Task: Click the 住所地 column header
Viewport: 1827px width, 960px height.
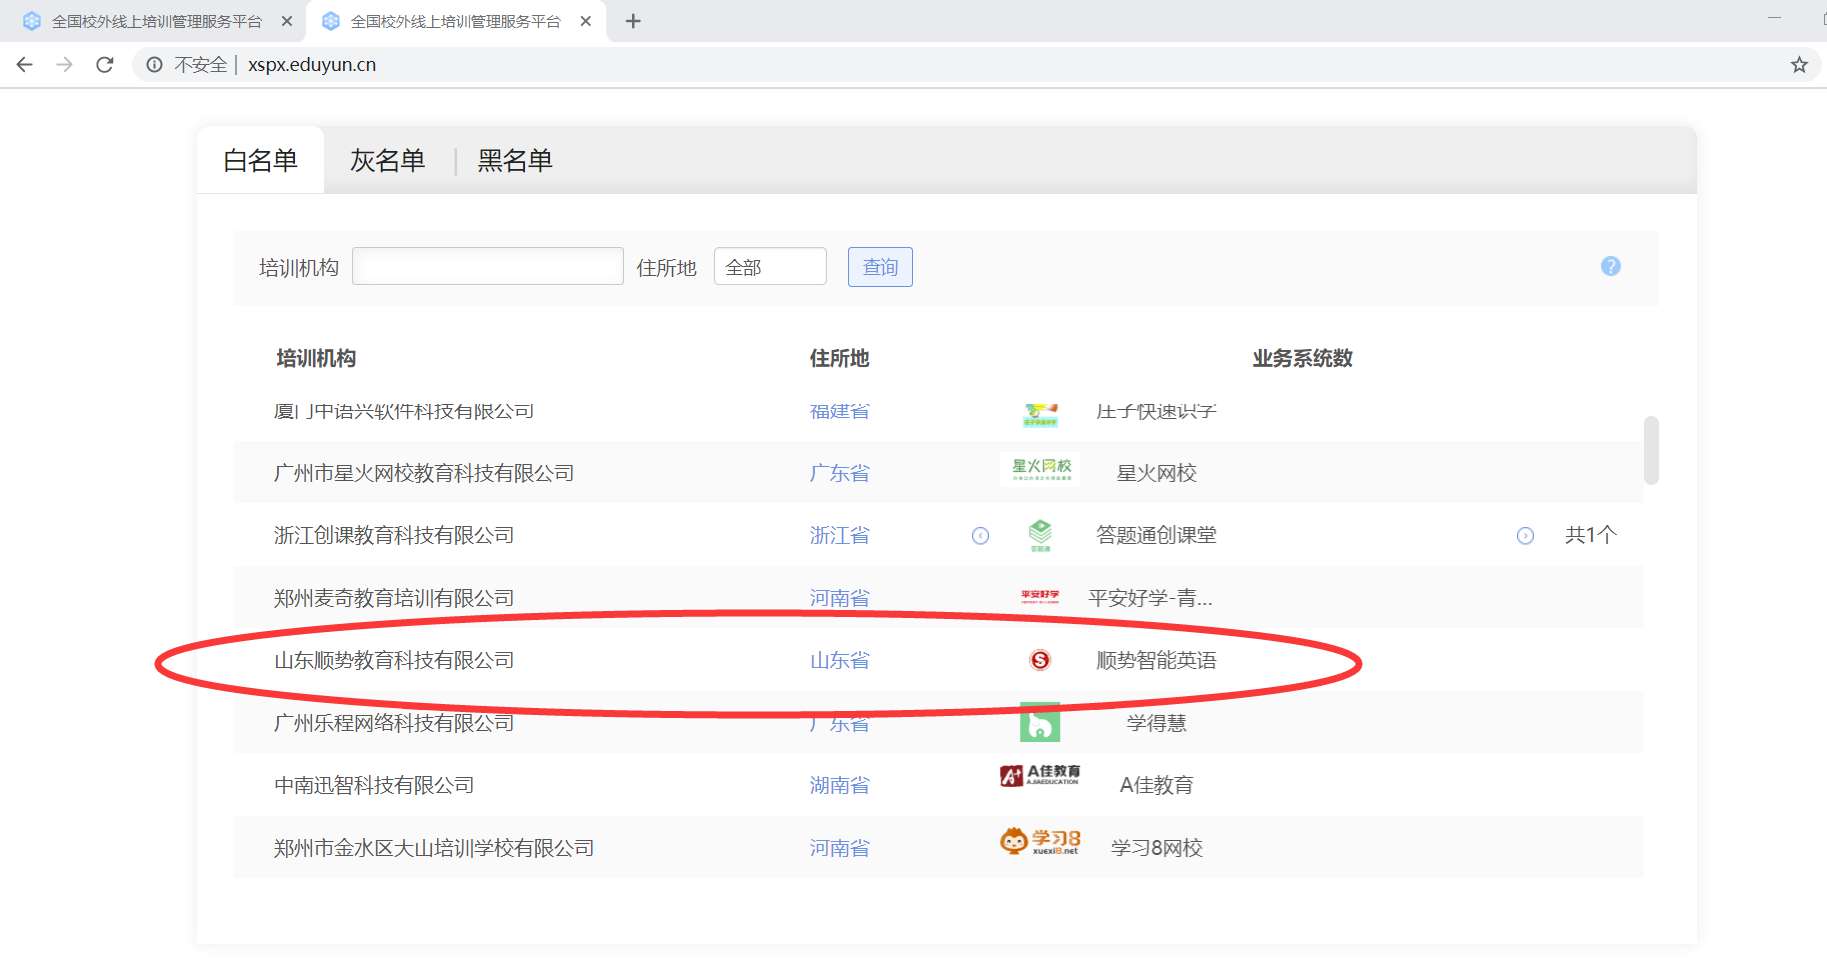Action: tap(839, 358)
